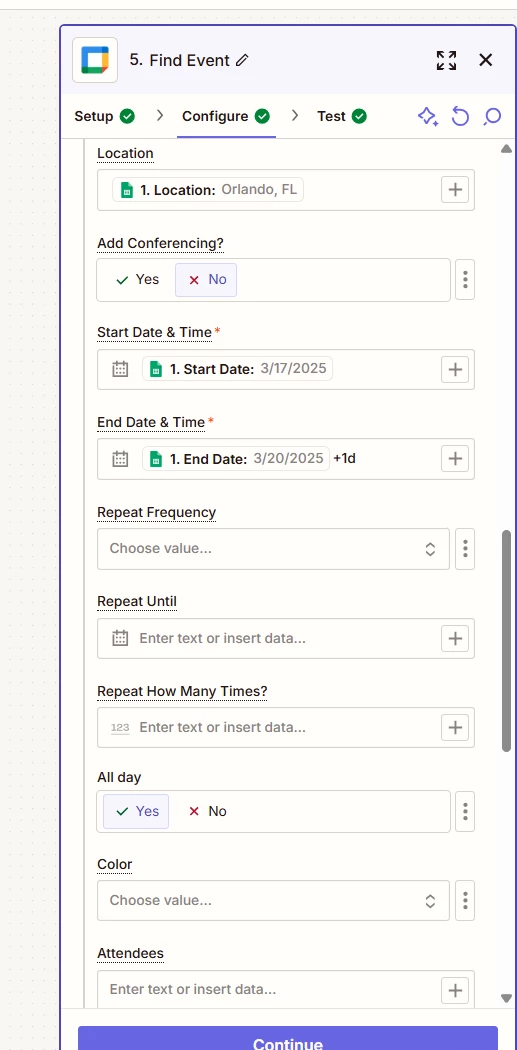This screenshot has height=1050, width=517.
Task: Open the Color dropdown
Action: (273, 901)
